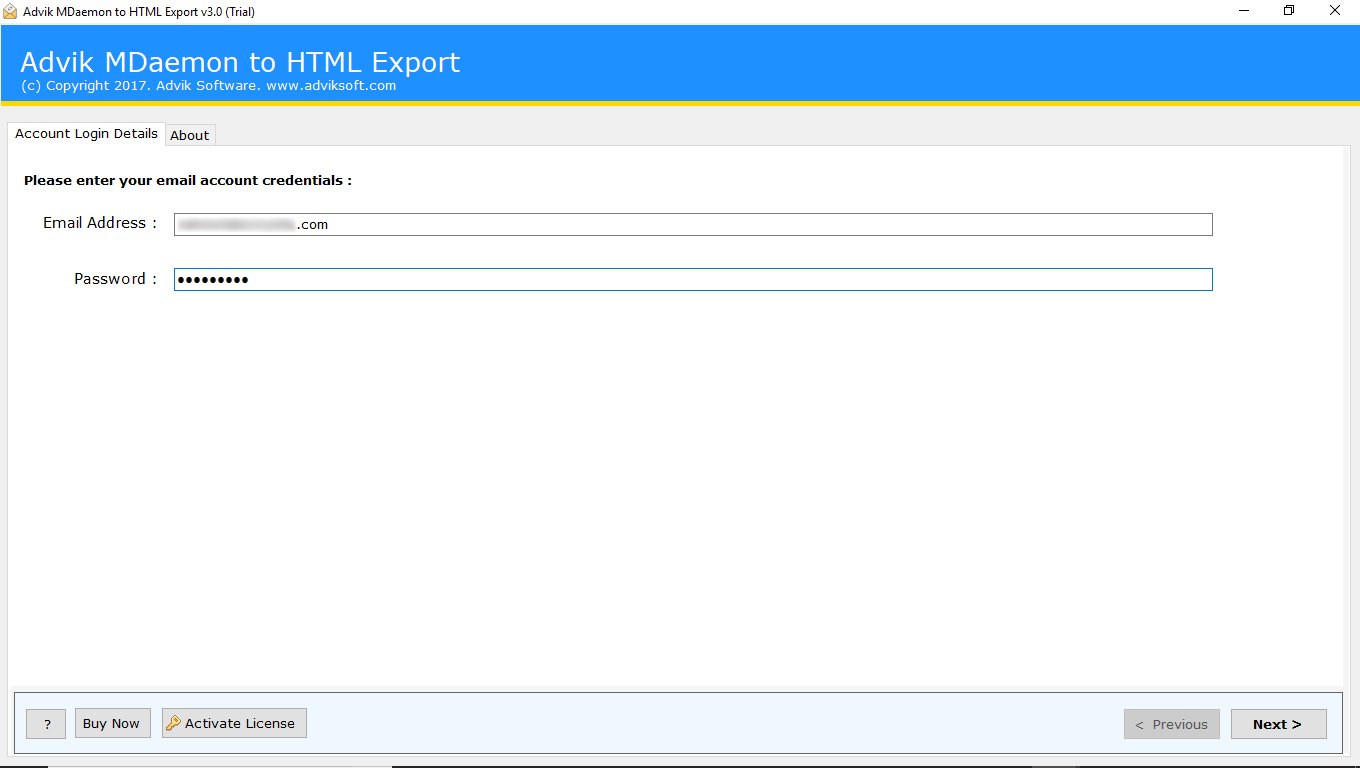
Task: Focus the Password input field
Action: point(693,279)
